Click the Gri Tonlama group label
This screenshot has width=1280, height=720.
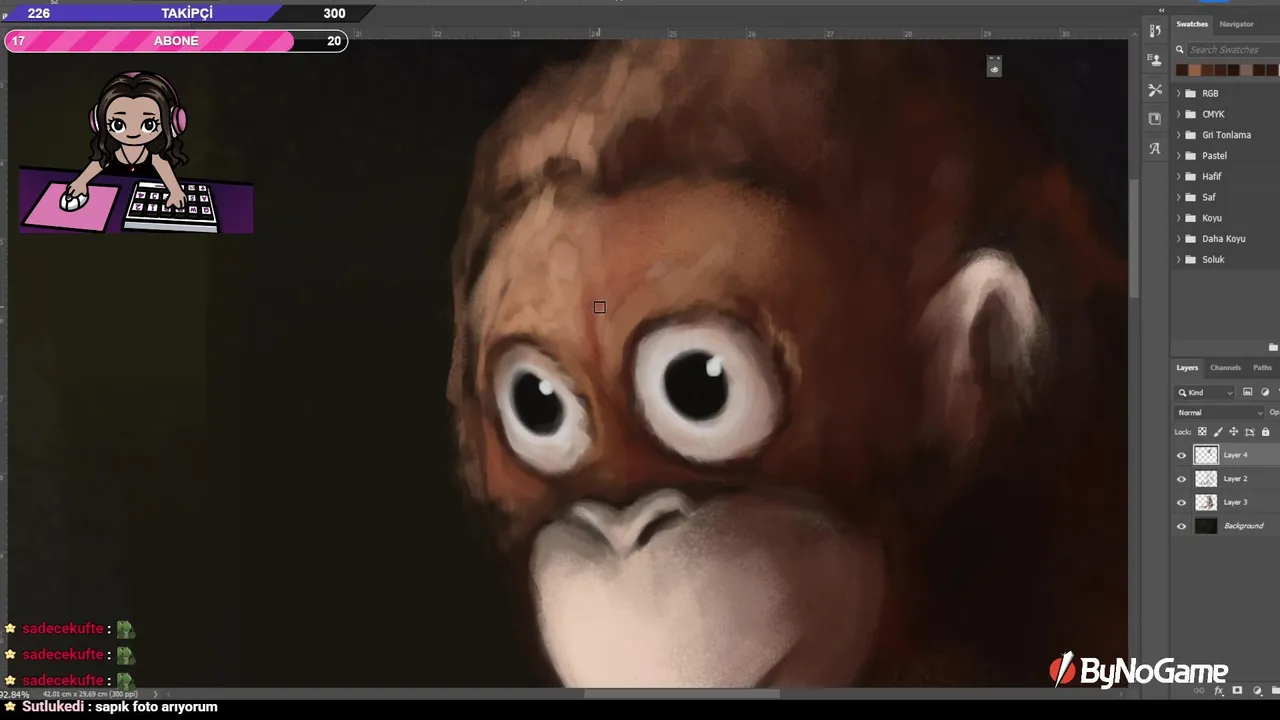point(1226,135)
